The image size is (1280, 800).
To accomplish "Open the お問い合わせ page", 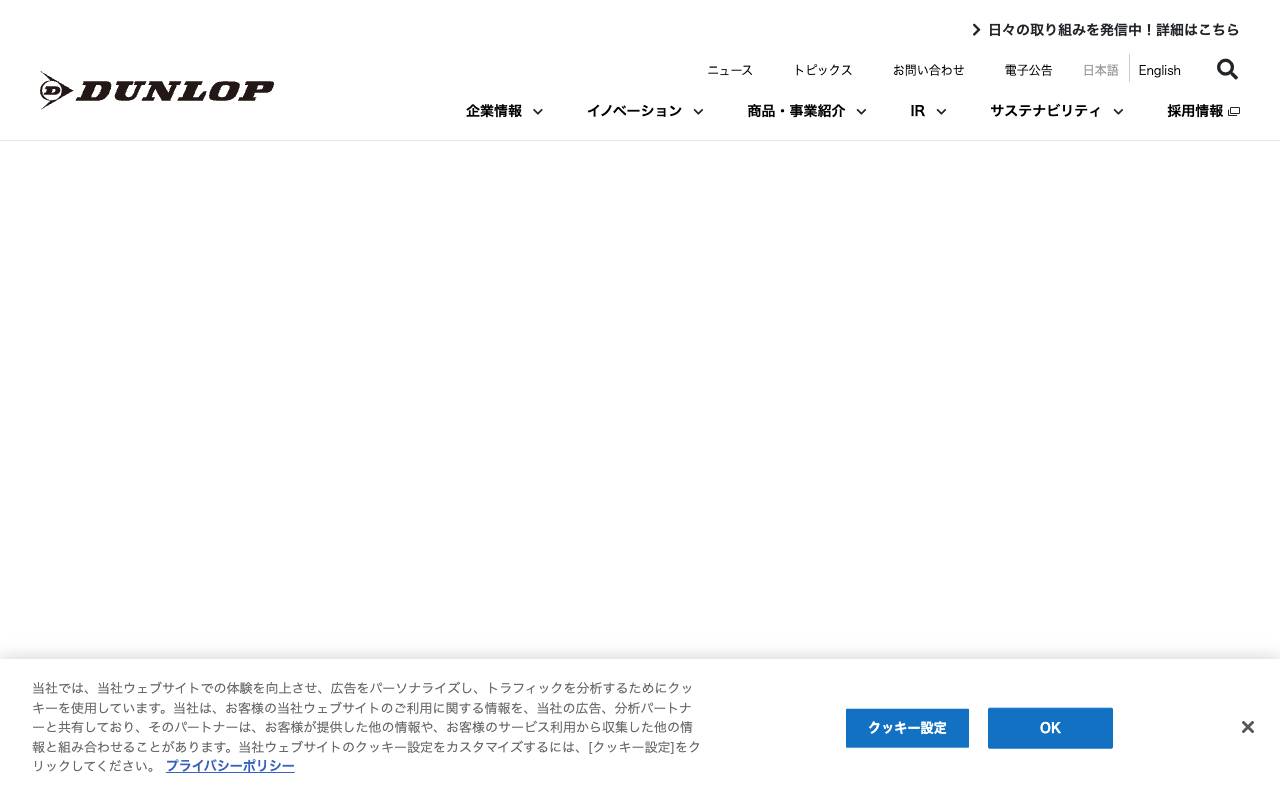I will (929, 70).
